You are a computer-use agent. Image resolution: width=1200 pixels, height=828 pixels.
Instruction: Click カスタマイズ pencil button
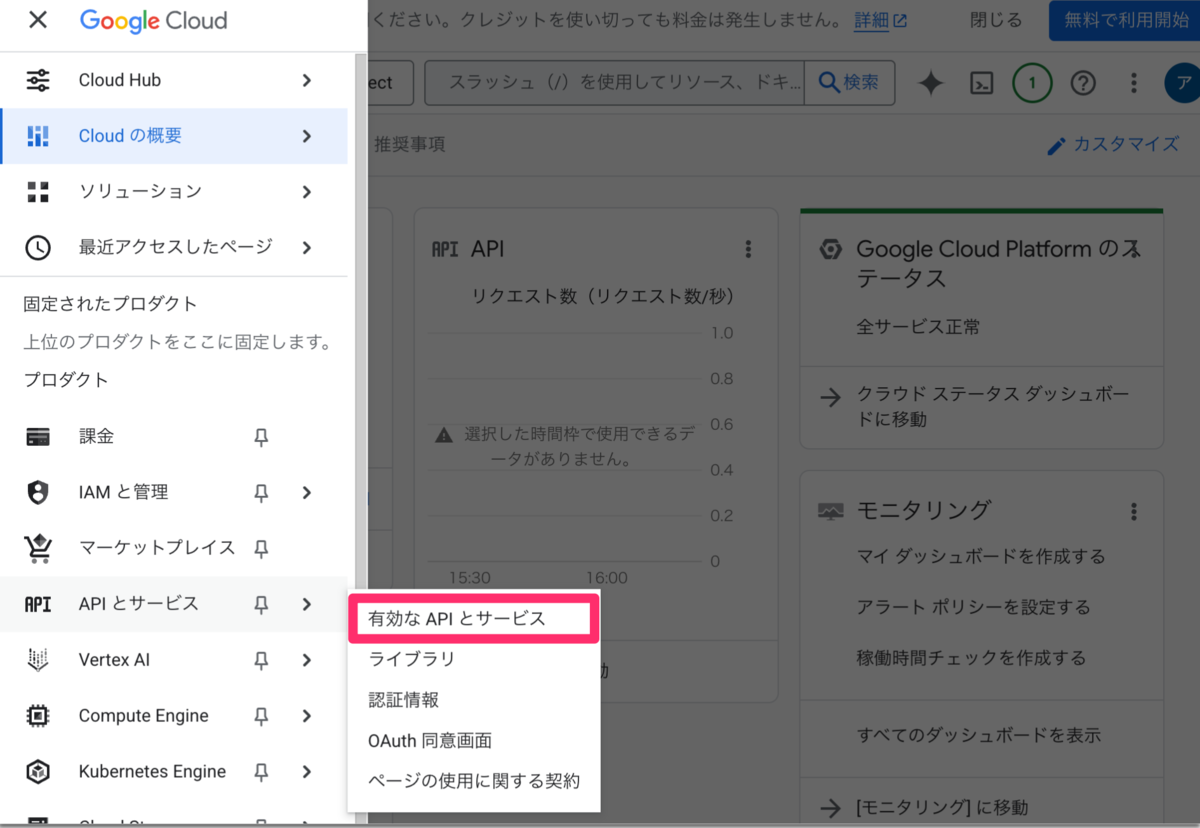click(1113, 144)
